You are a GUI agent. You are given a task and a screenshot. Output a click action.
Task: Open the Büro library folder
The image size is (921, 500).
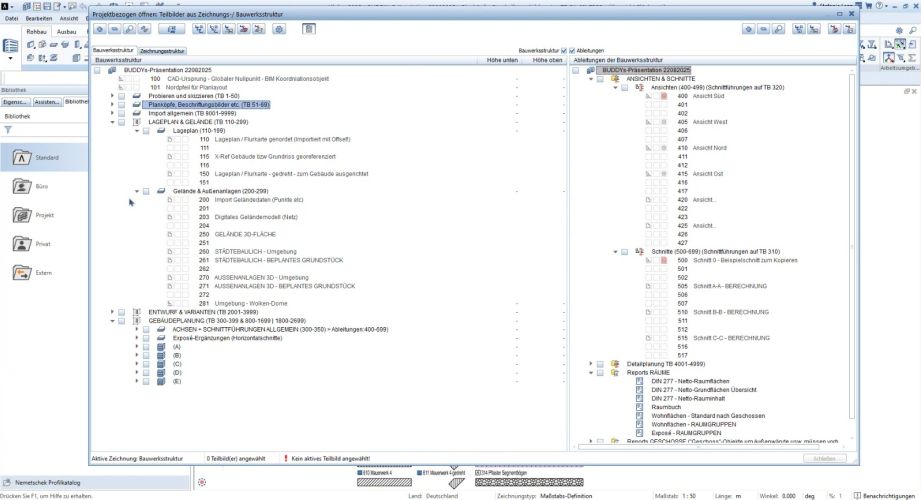coord(23,186)
